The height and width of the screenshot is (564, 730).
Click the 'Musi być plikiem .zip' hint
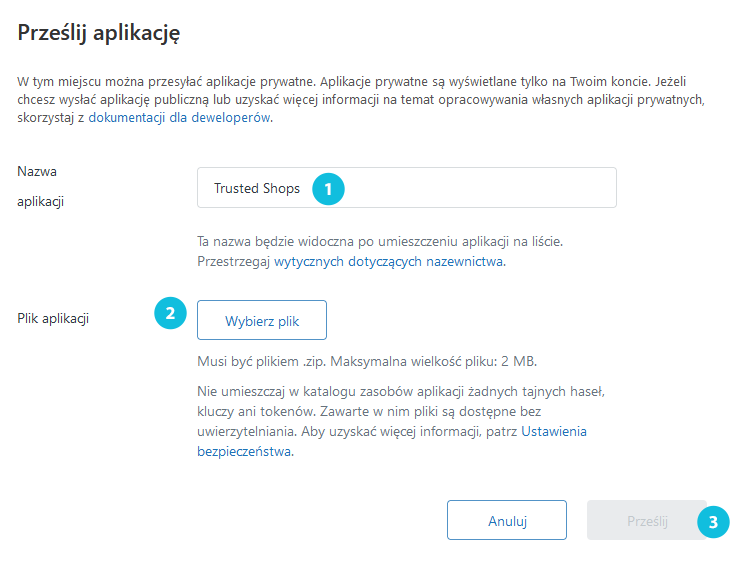point(262,361)
